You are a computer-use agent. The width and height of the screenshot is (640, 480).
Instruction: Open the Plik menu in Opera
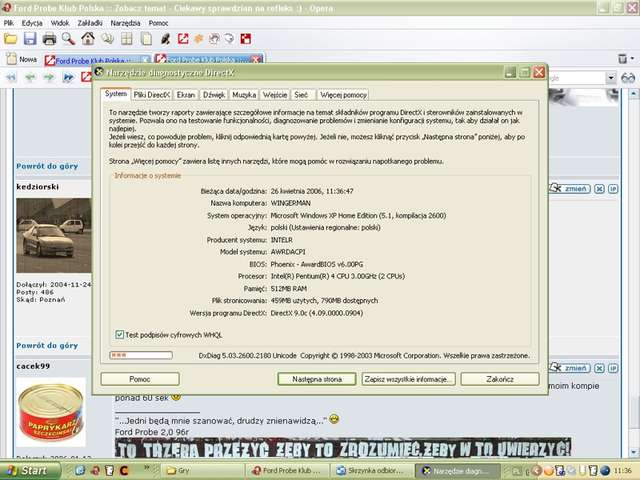[9, 23]
